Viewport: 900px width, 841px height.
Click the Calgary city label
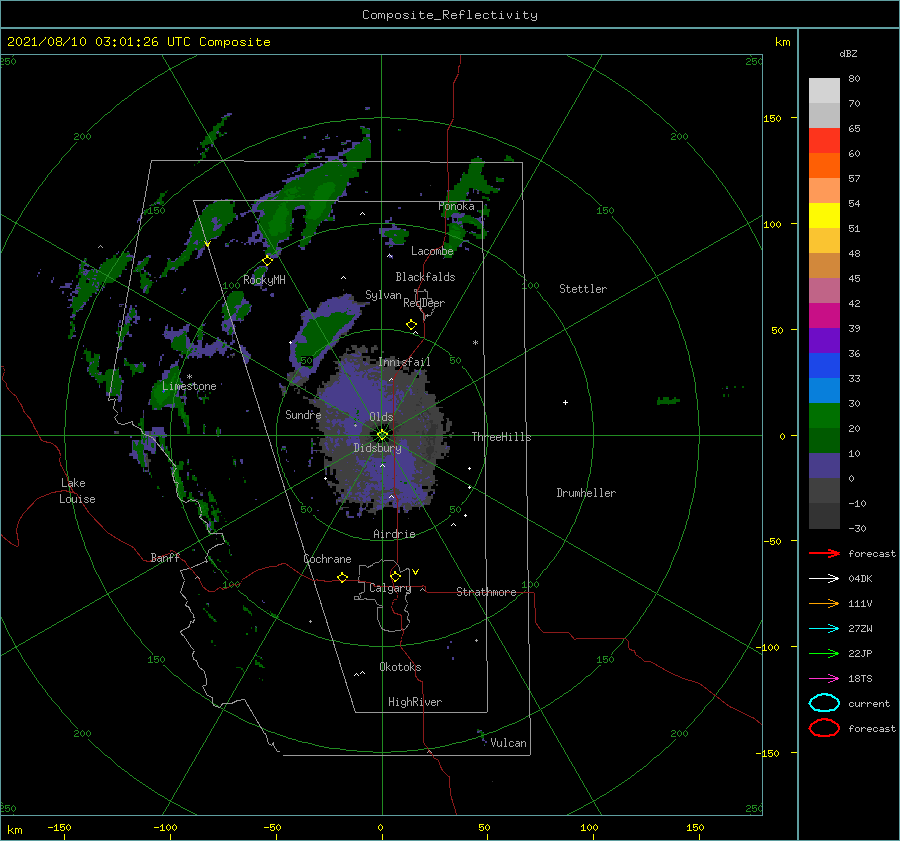390,588
